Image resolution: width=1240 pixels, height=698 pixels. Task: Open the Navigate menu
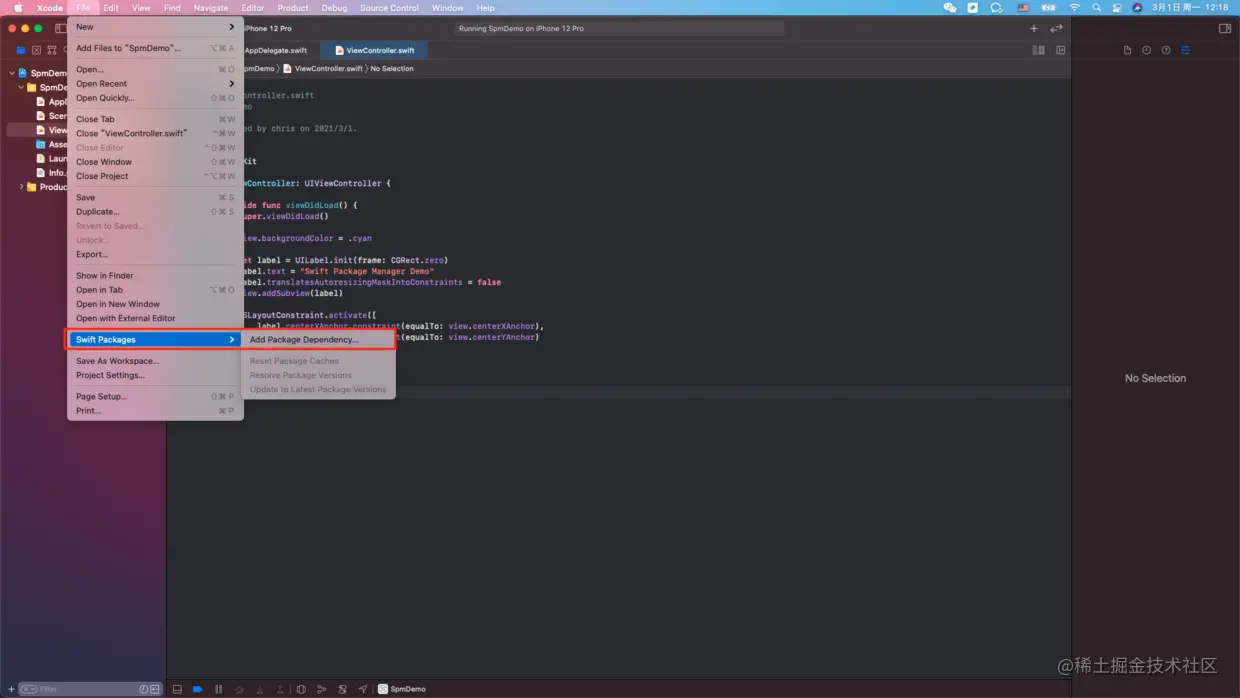[211, 8]
